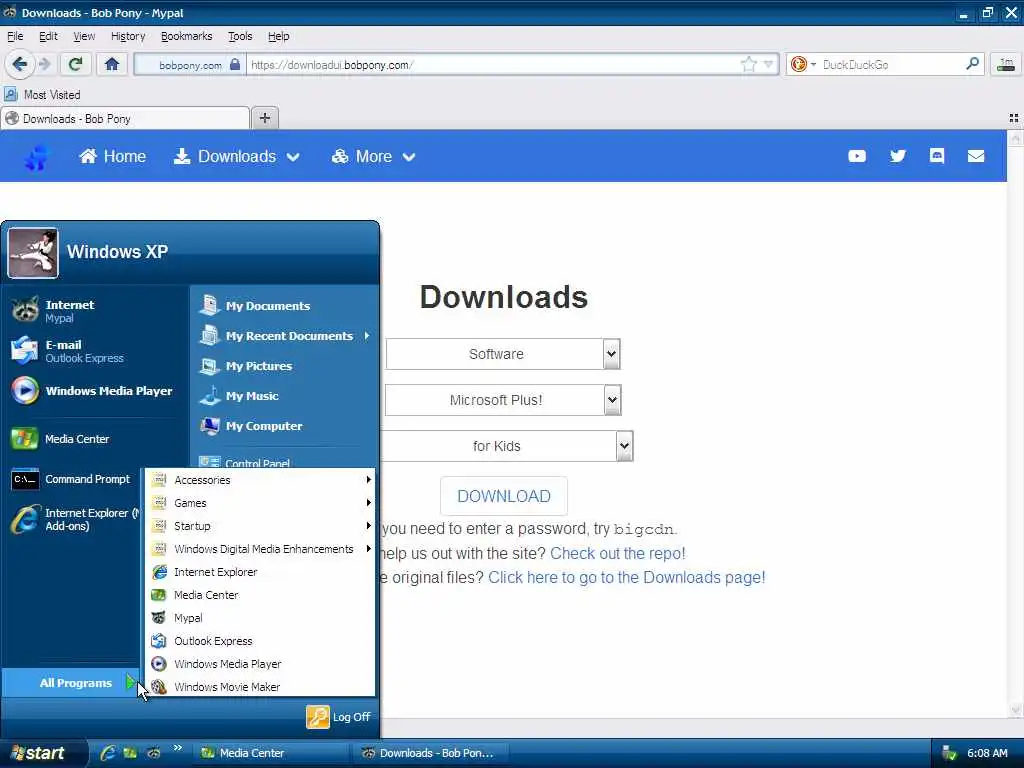Click the browser Forward arrow button
Screen dimensions: 1024x768
point(44,64)
